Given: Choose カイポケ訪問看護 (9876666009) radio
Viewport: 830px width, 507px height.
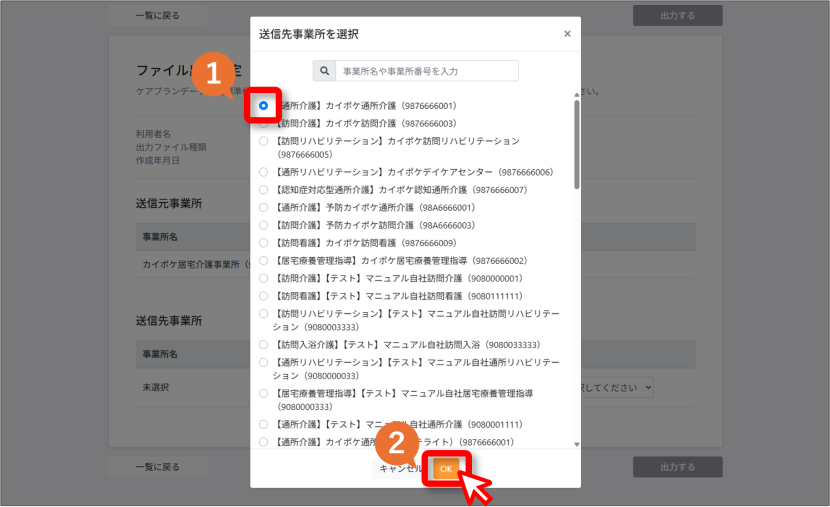Looking at the screenshot, I should coord(263,243).
